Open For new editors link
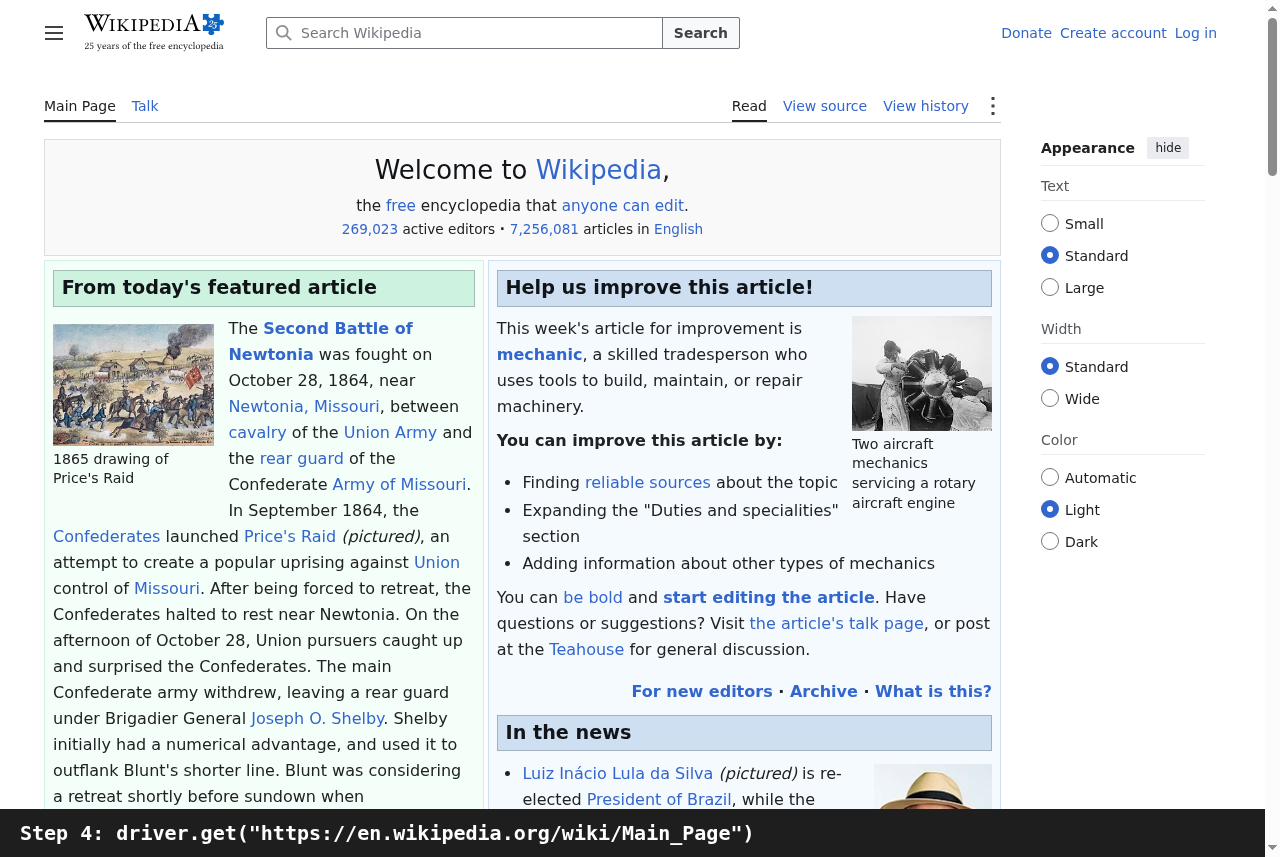Screen dimensions: 1280x857 click(702, 691)
